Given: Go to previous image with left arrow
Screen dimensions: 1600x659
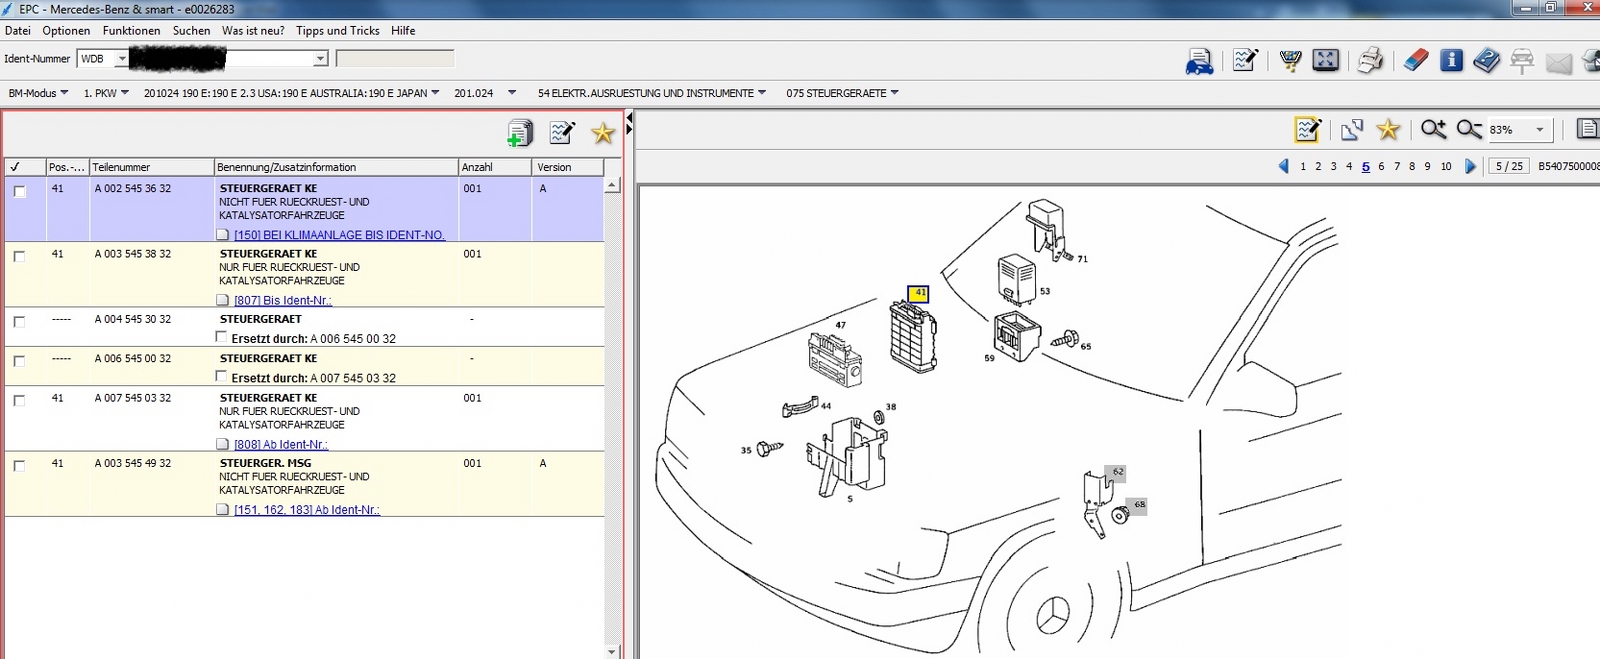Looking at the screenshot, I should [1284, 166].
